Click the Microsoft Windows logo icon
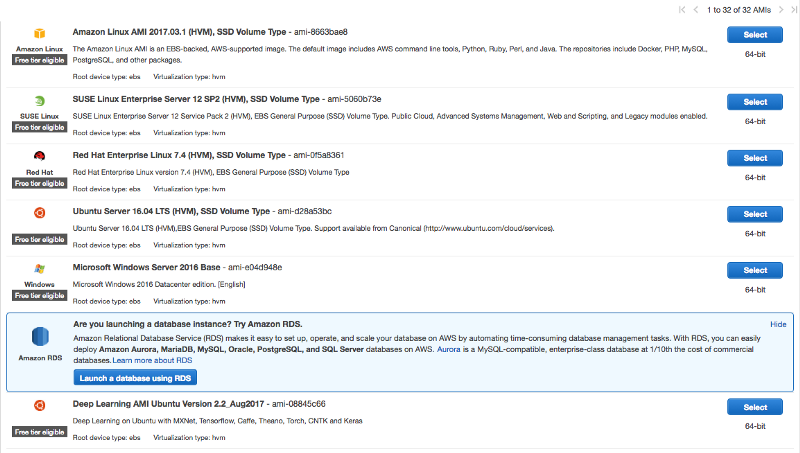Image resolution: width=800 pixels, height=453 pixels. click(x=39, y=269)
